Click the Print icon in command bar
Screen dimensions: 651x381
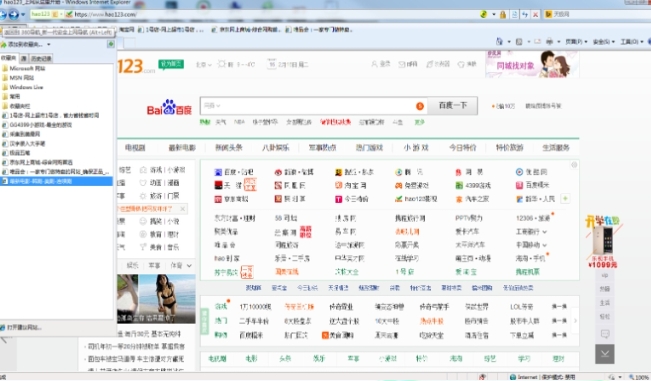pos(549,42)
